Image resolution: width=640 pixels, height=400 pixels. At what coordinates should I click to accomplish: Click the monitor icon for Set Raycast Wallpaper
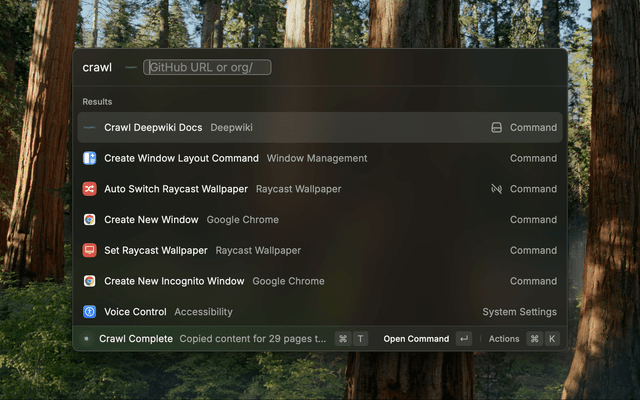coord(89,250)
